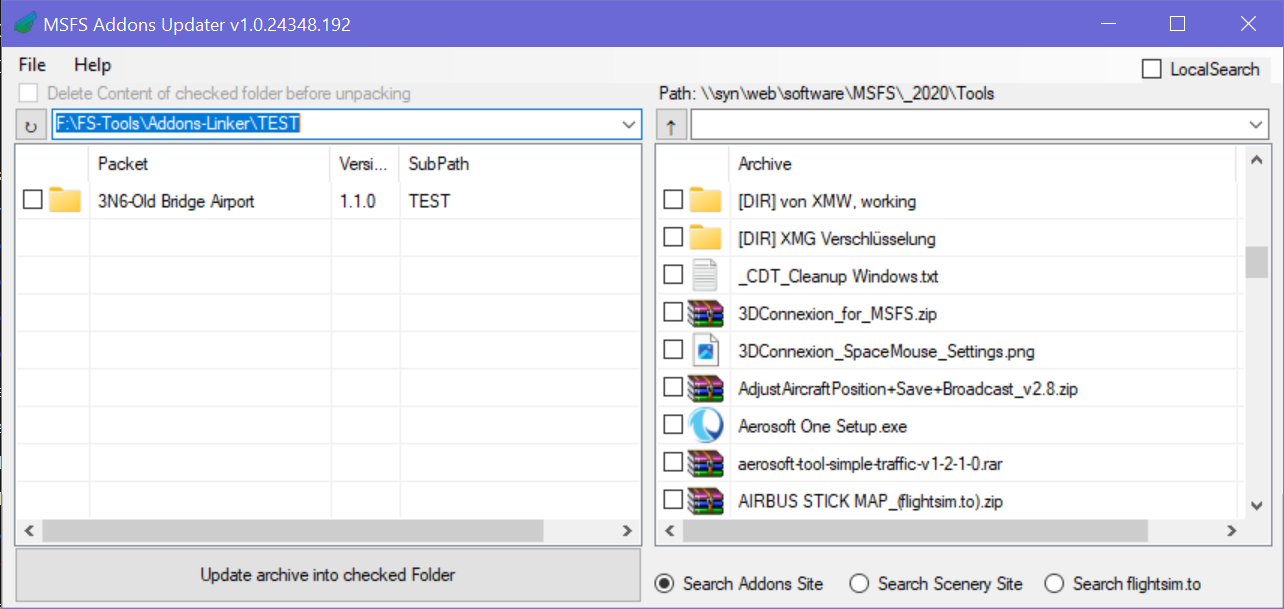Expand the F:\FS-Tools folder path dropdown
The image size is (1284, 609).
[629, 125]
